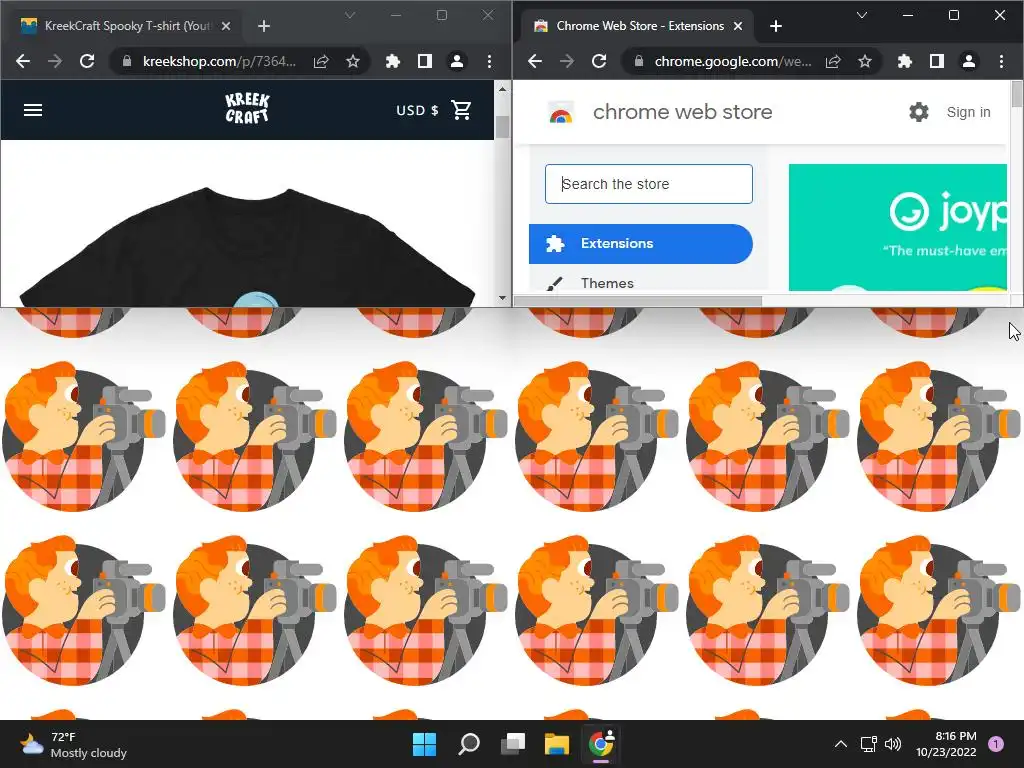This screenshot has width=1024, height=768.
Task: Share the kreekshop.com page via share icon
Action: [321, 61]
